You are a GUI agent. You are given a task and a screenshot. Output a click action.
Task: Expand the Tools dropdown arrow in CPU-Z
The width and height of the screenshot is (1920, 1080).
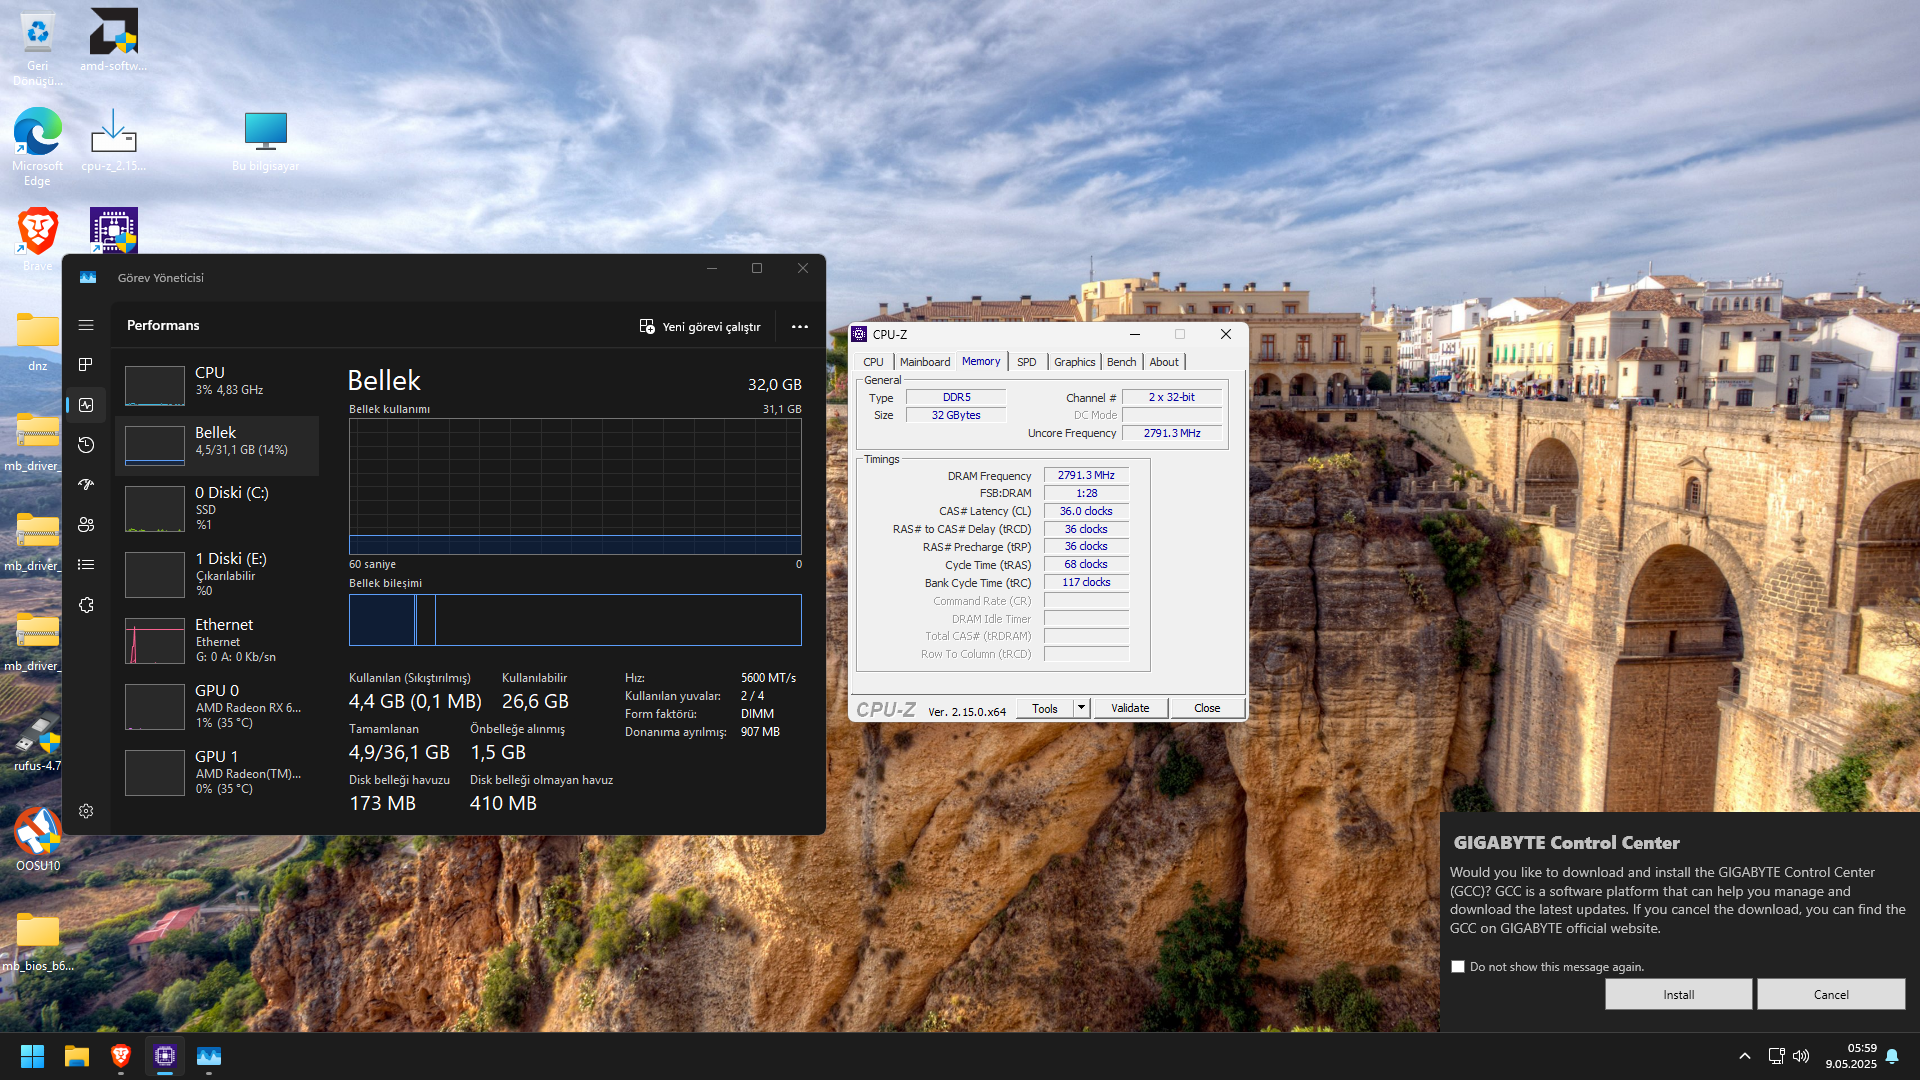click(1081, 708)
